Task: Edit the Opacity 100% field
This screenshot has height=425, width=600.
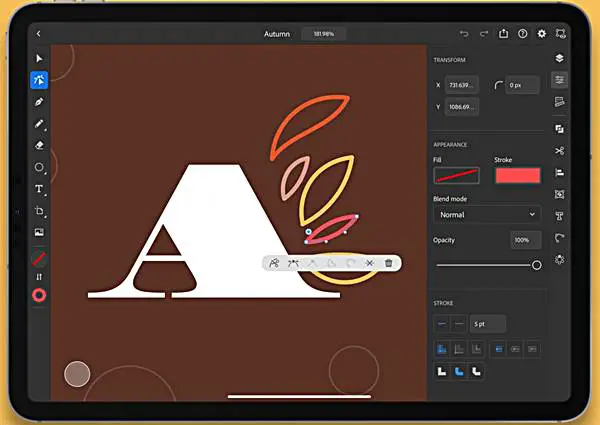Action: [x=526, y=240]
